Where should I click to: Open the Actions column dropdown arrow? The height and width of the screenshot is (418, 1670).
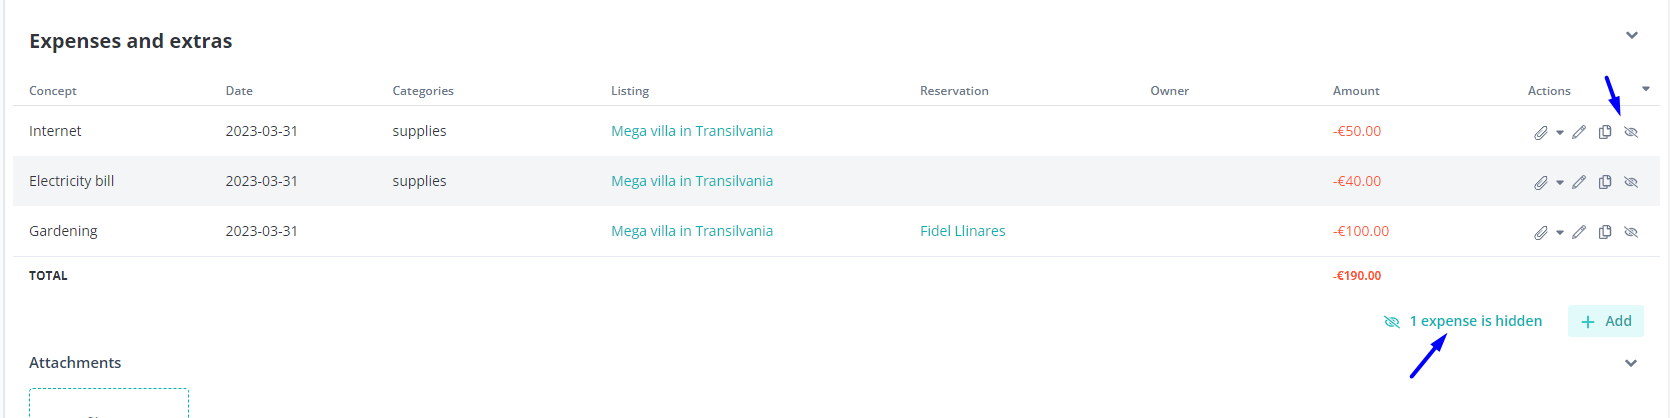(x=1646, y=89)
